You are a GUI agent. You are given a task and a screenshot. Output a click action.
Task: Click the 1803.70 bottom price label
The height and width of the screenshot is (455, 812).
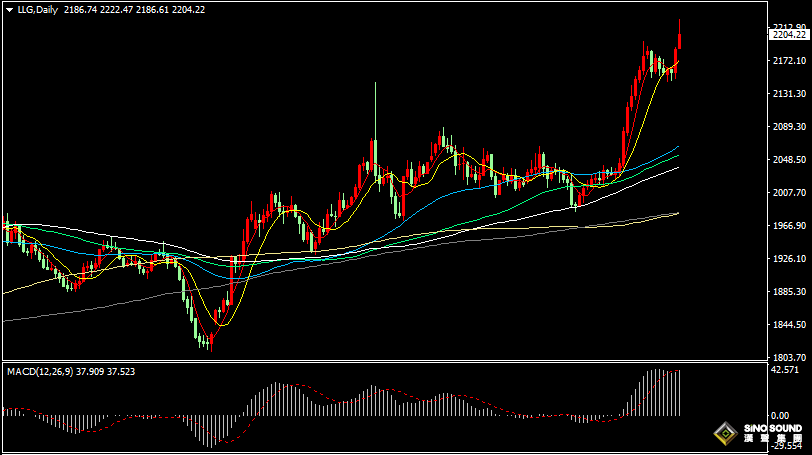(788, 357)
